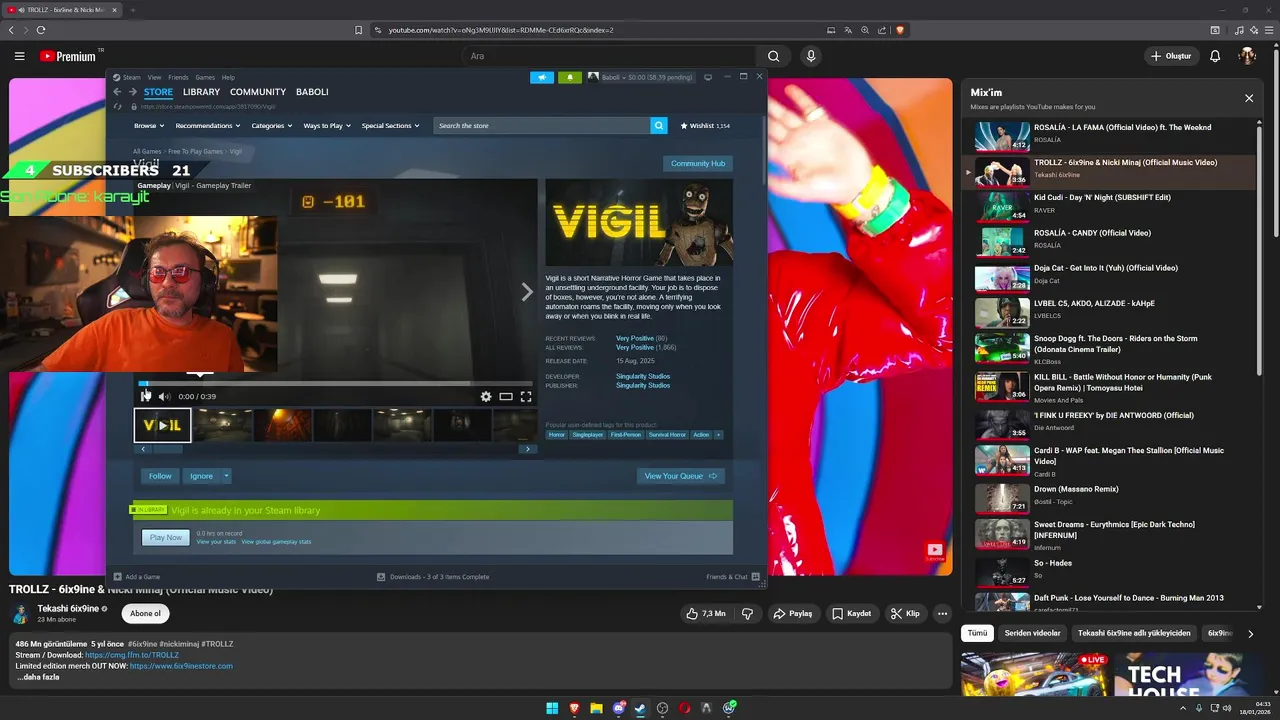The width and height of the screenshot is (1280, 720).
Task: Follow the Vigil game
Action: tap(160, 476)
